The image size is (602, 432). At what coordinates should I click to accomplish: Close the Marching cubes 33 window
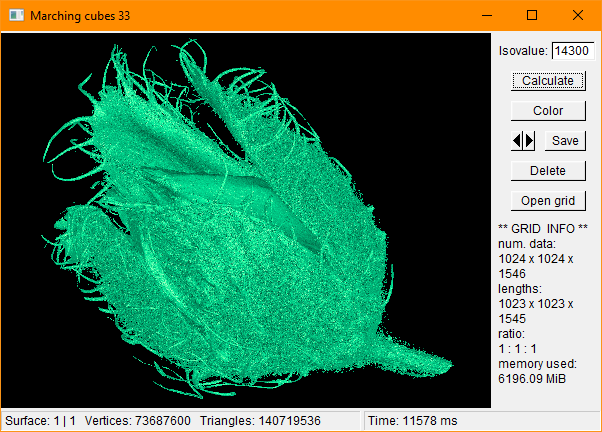pos(578,16)
